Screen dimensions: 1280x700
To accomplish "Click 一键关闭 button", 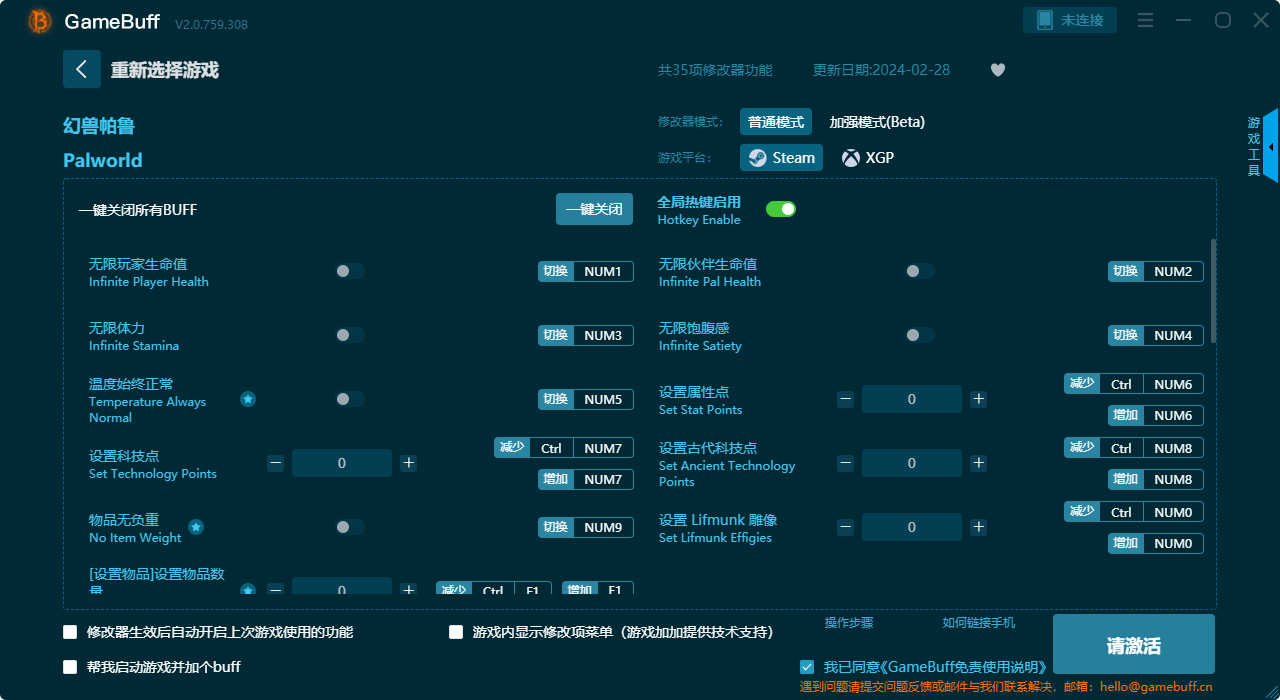I will point(594,209).
